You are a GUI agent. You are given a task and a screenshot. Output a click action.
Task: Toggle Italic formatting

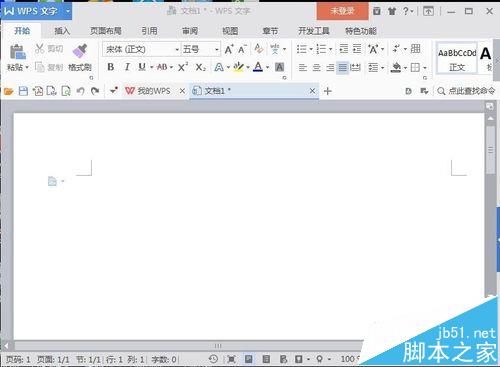[x=127, y=67]
